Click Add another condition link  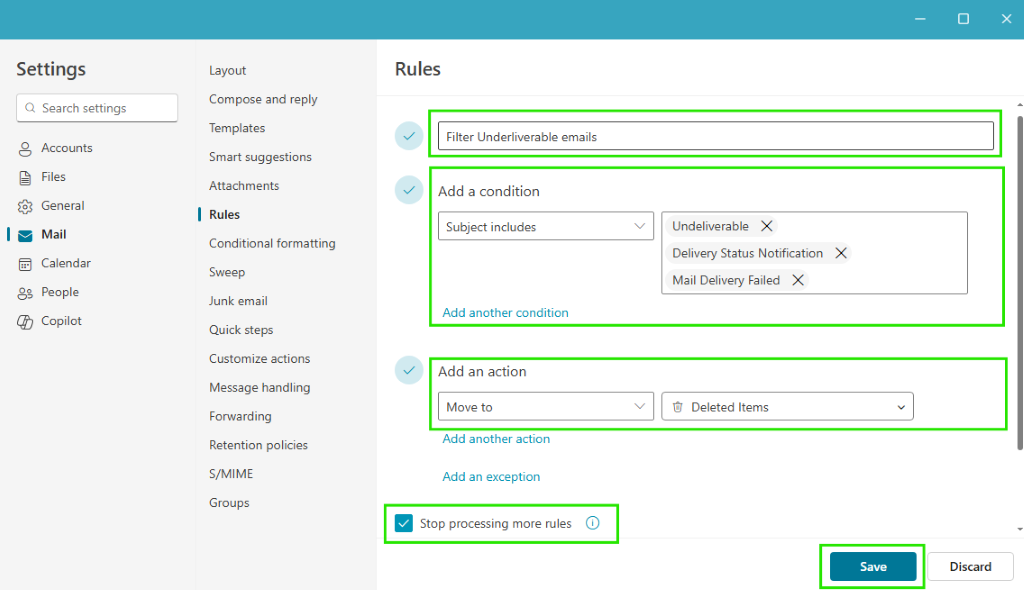click(505, 312)
